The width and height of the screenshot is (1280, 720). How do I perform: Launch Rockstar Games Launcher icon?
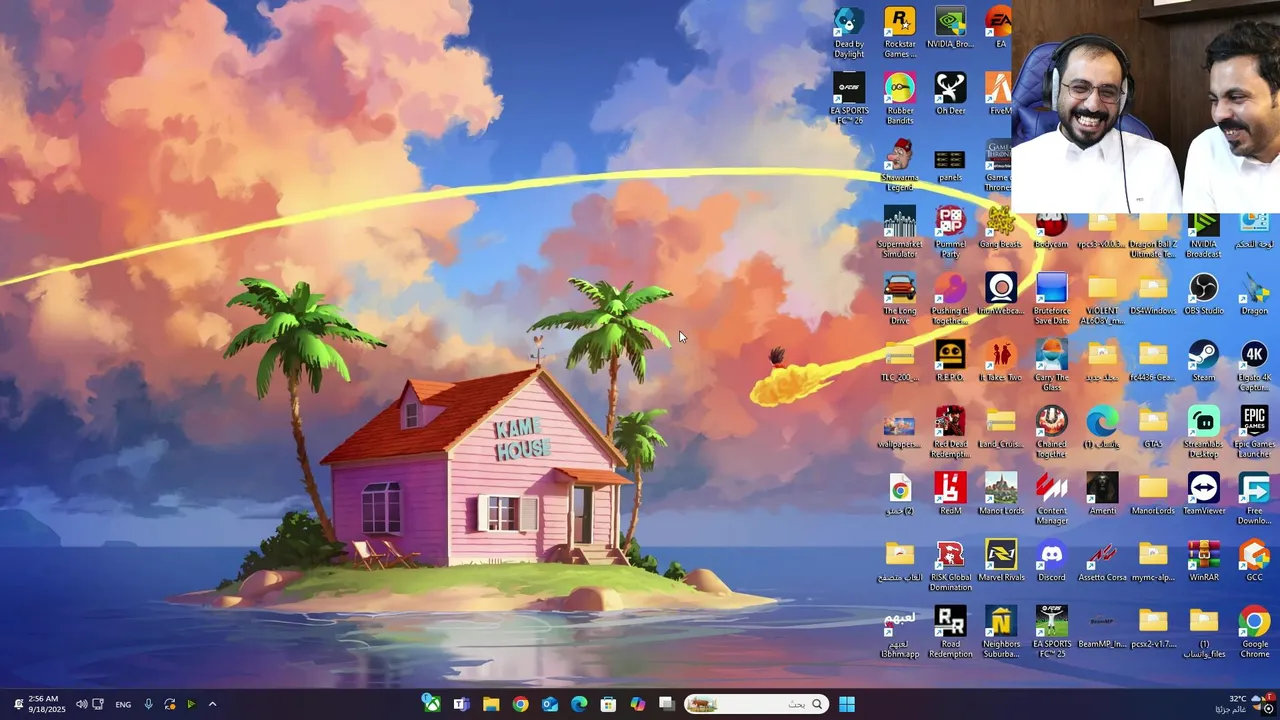coord(899,33)
